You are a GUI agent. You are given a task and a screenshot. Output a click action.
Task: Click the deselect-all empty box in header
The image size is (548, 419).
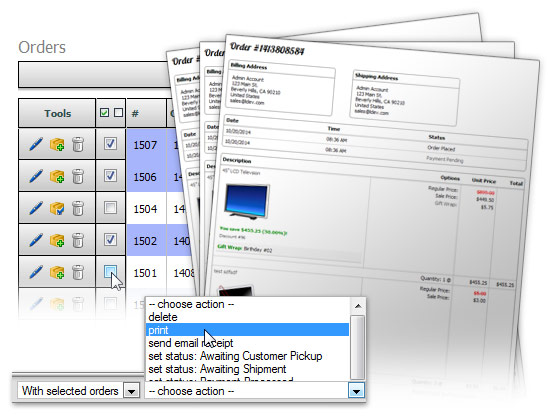point(118,113)
